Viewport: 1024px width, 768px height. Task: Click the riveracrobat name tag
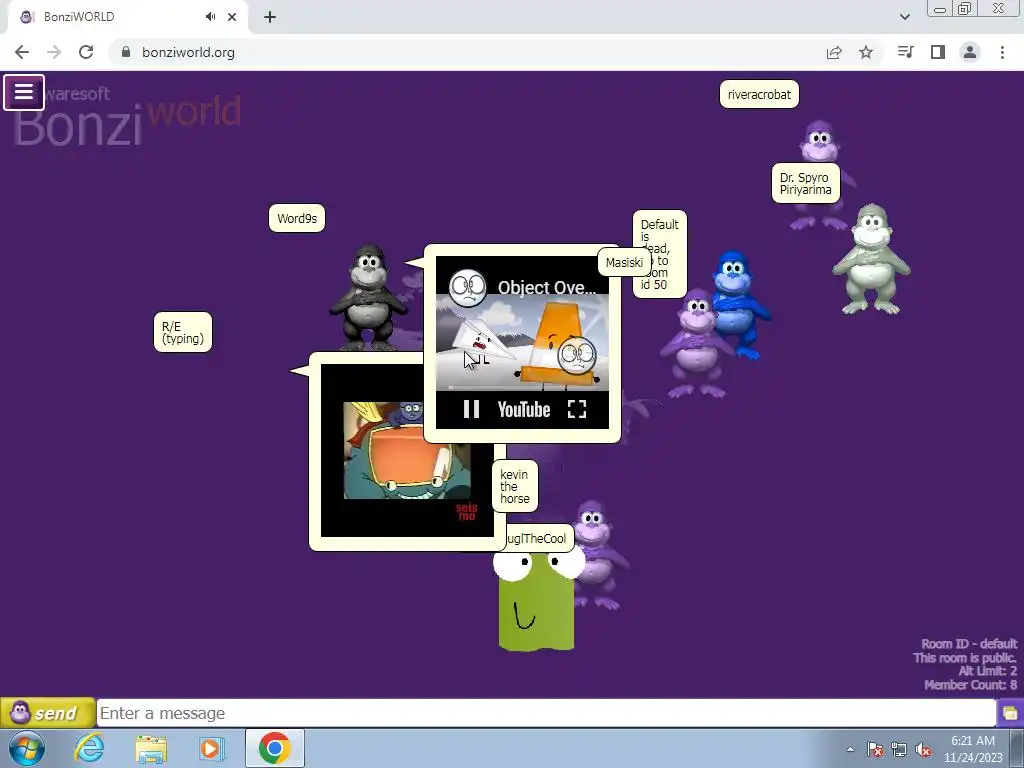[x=759, y=94]
